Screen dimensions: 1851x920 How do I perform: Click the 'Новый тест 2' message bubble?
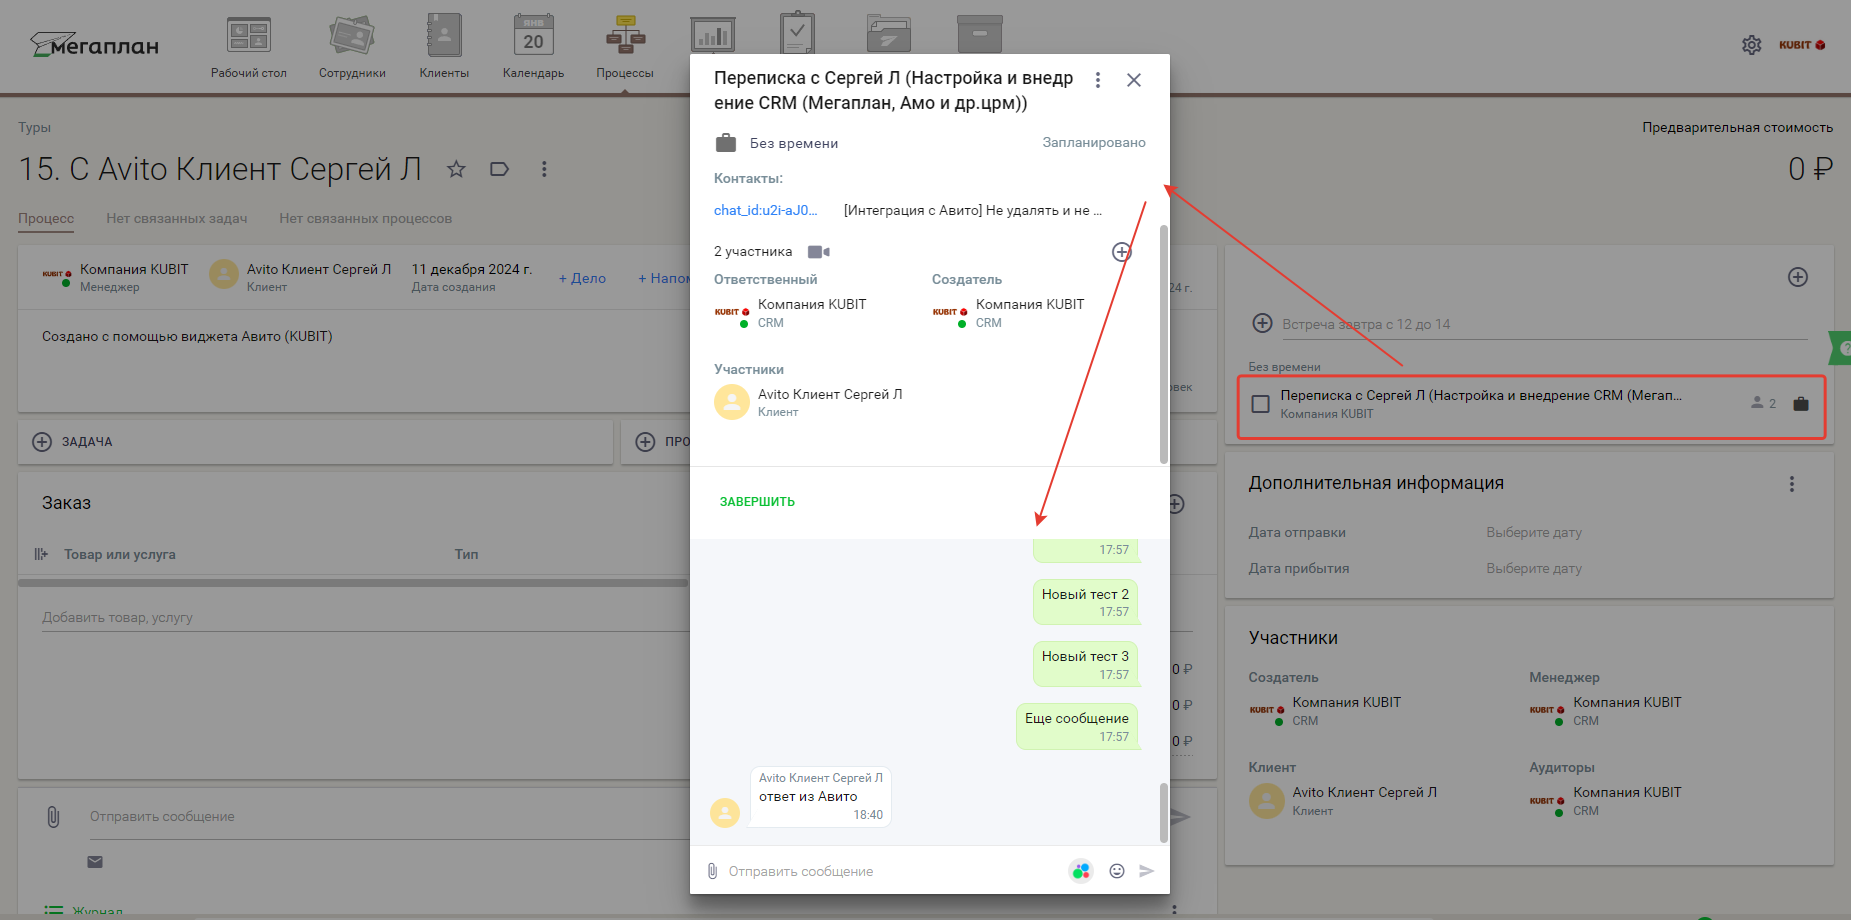point(1085,602)
